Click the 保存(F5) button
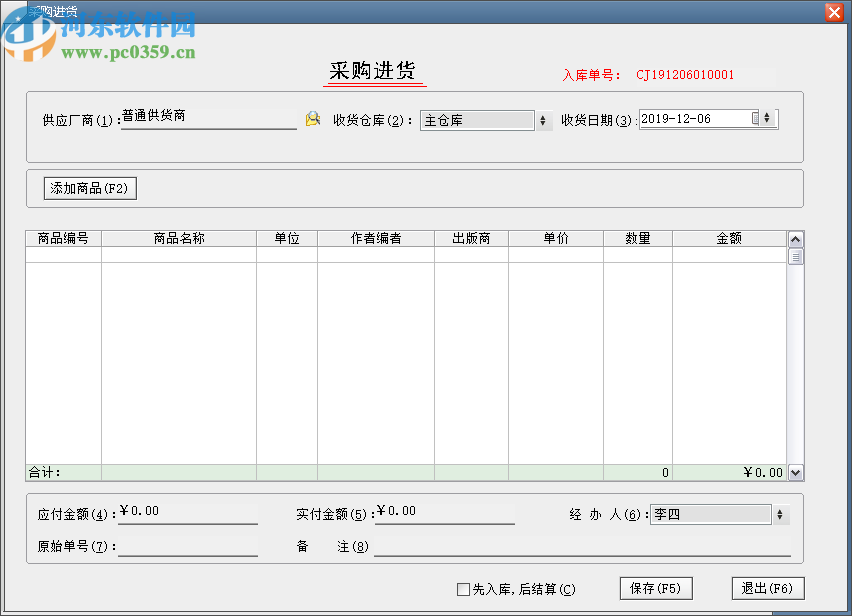This screenshot has height=616, width=852. [656, 588]
